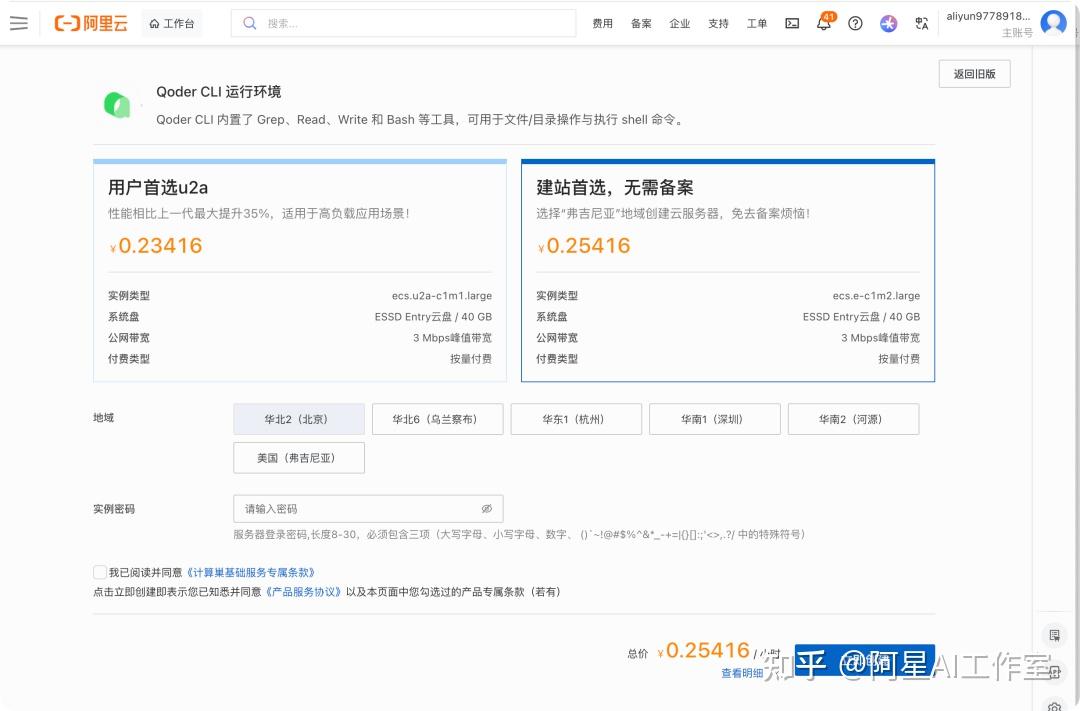The image size is (1080, 711).
Task: Click the 返回旧版 button
Action: 974,73
